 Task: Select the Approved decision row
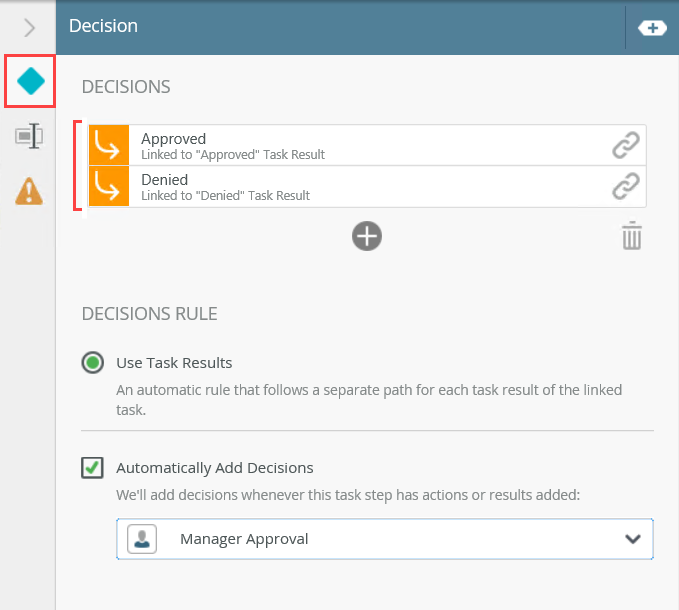(367, 145)
